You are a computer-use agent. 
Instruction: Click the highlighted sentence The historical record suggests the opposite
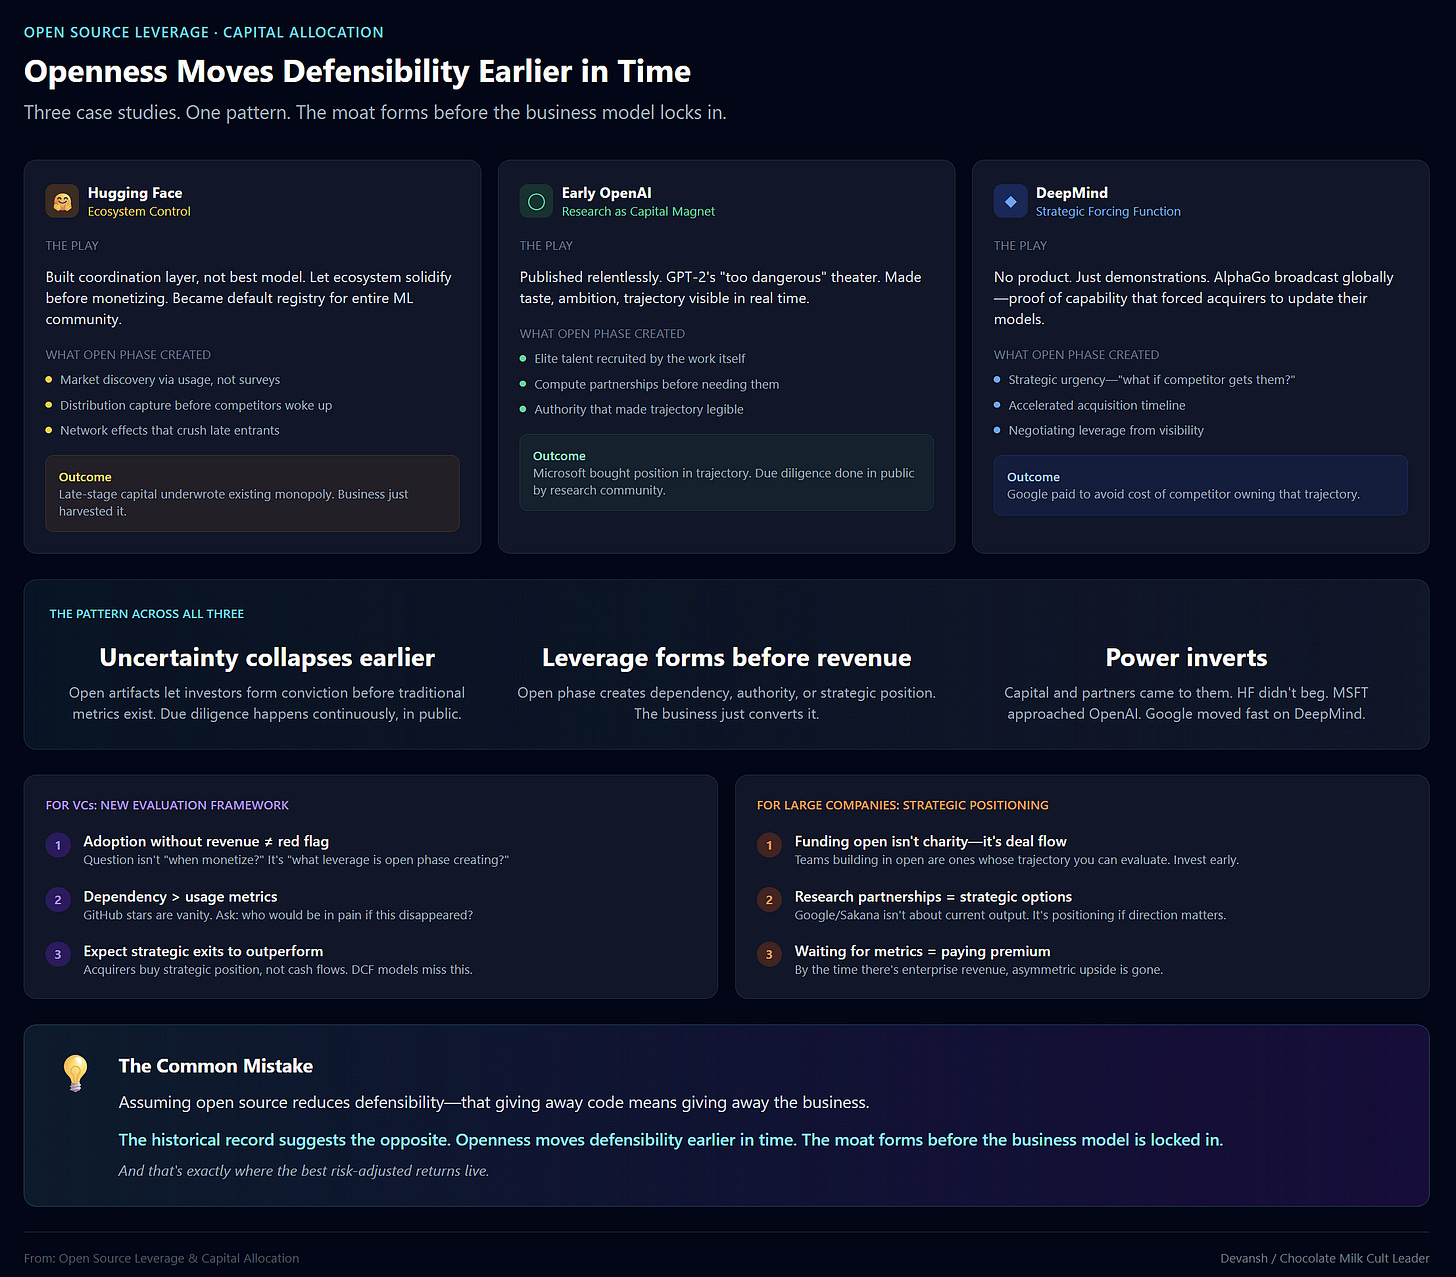671,1140
